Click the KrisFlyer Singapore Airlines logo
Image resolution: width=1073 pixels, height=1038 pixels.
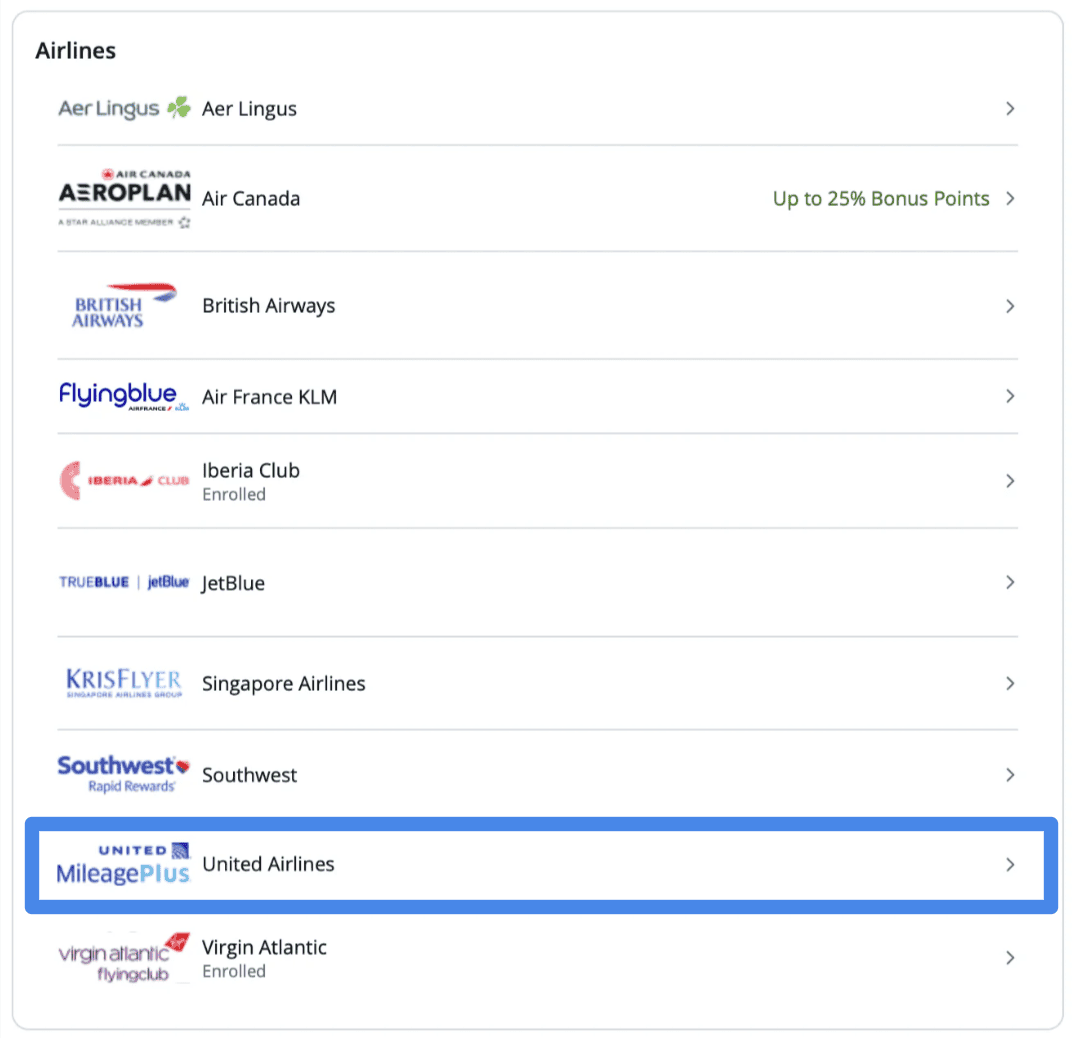122,683
